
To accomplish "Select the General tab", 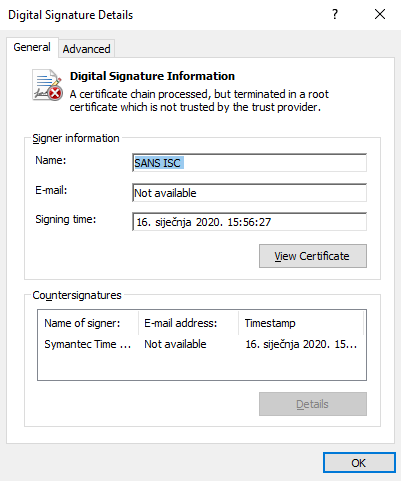I will click(x=32, y=47).
